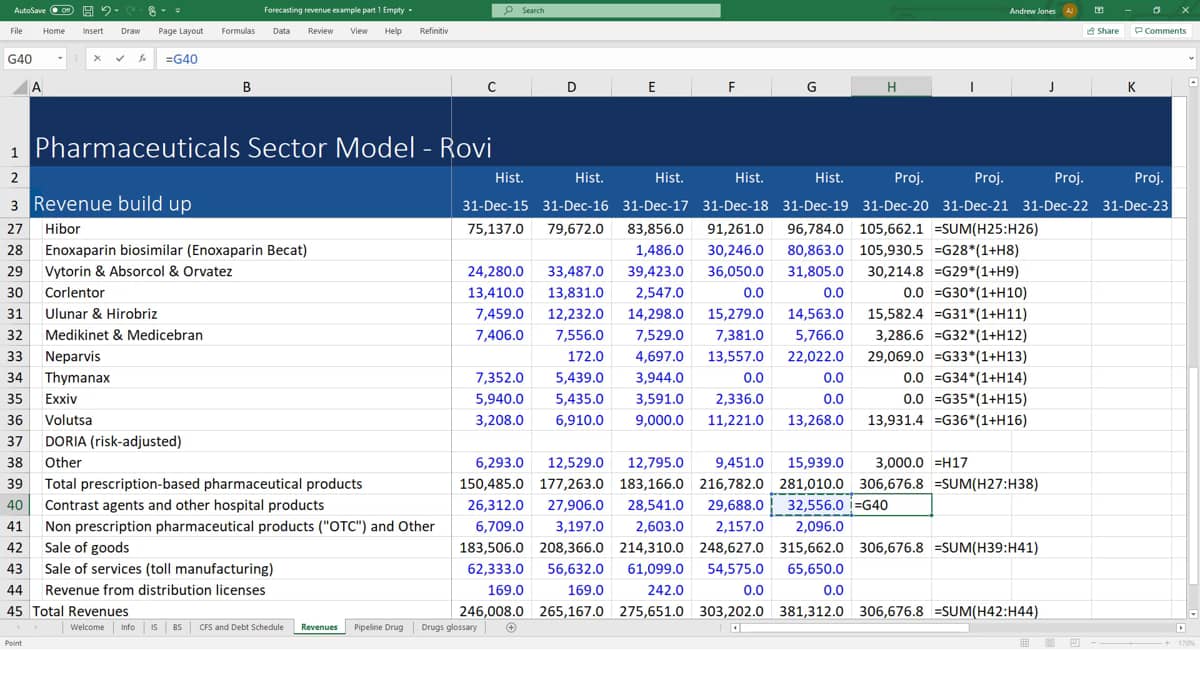The height and width of the screenshot is (675, 1200).
Task: Click the Select All corner triangle
Action: 20,88
